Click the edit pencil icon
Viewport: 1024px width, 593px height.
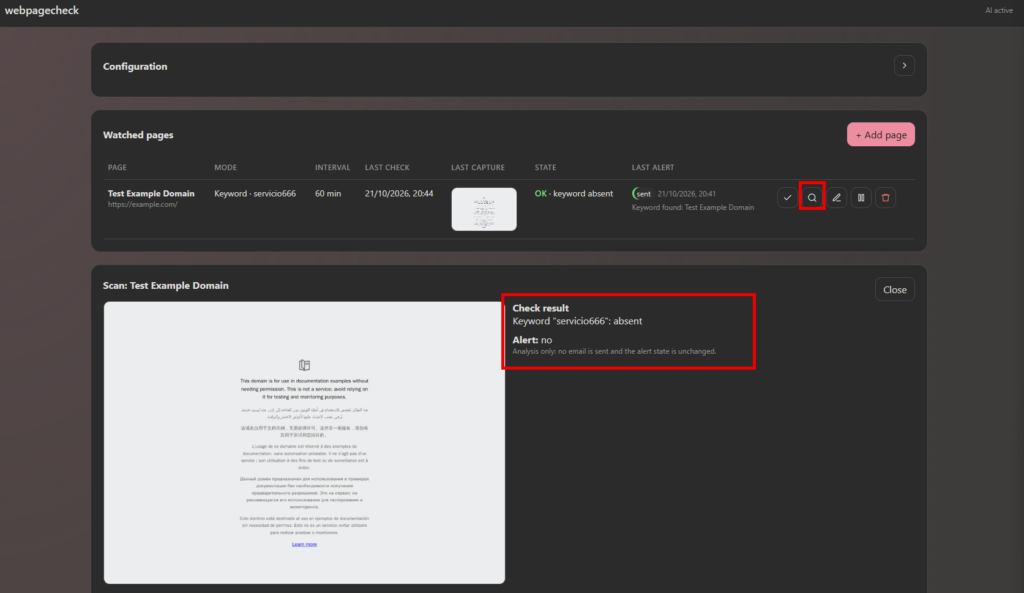tap(837, 197)
